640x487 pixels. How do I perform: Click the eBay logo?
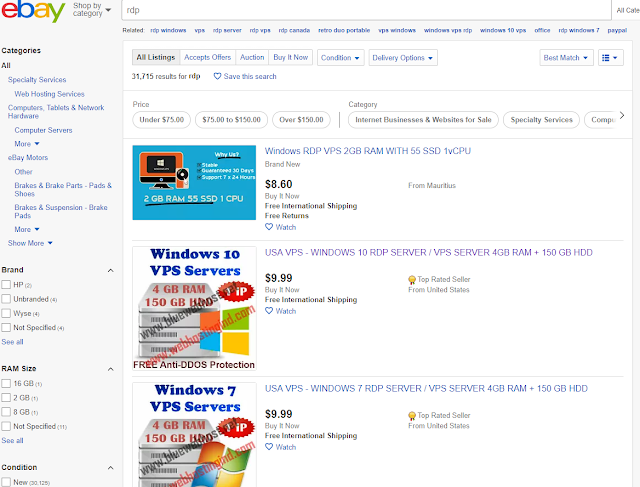[x=33, y=11]
